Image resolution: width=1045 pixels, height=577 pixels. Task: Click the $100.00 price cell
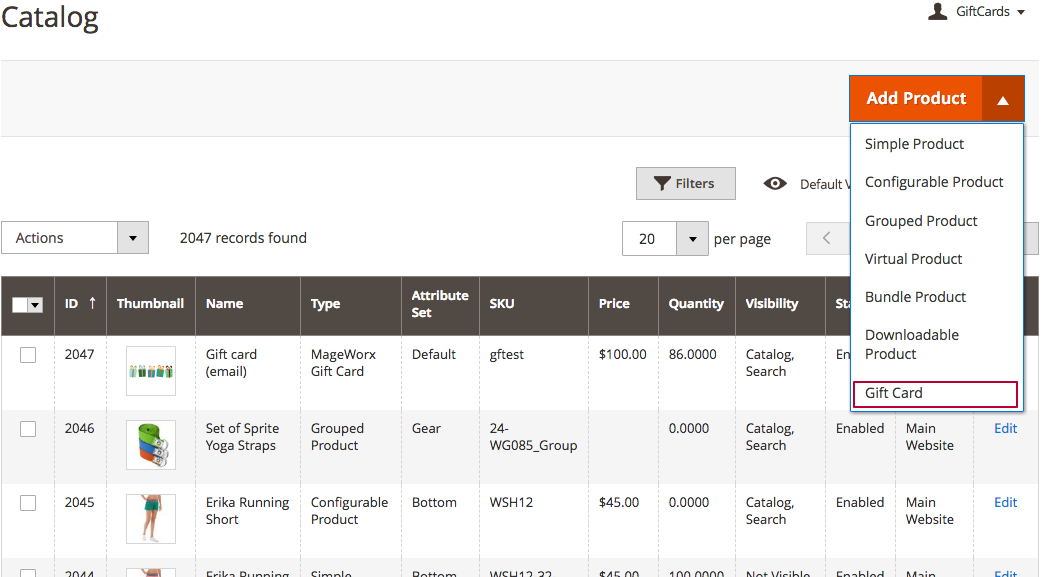coord(622,354)
